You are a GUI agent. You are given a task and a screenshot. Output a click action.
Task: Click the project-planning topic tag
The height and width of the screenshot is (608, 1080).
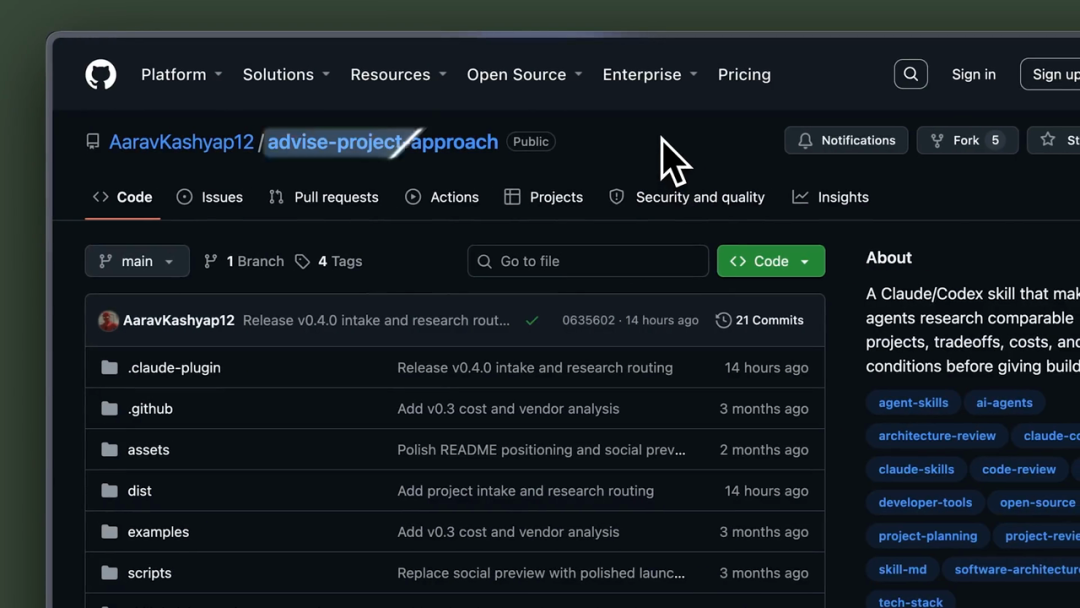(928, 536)
